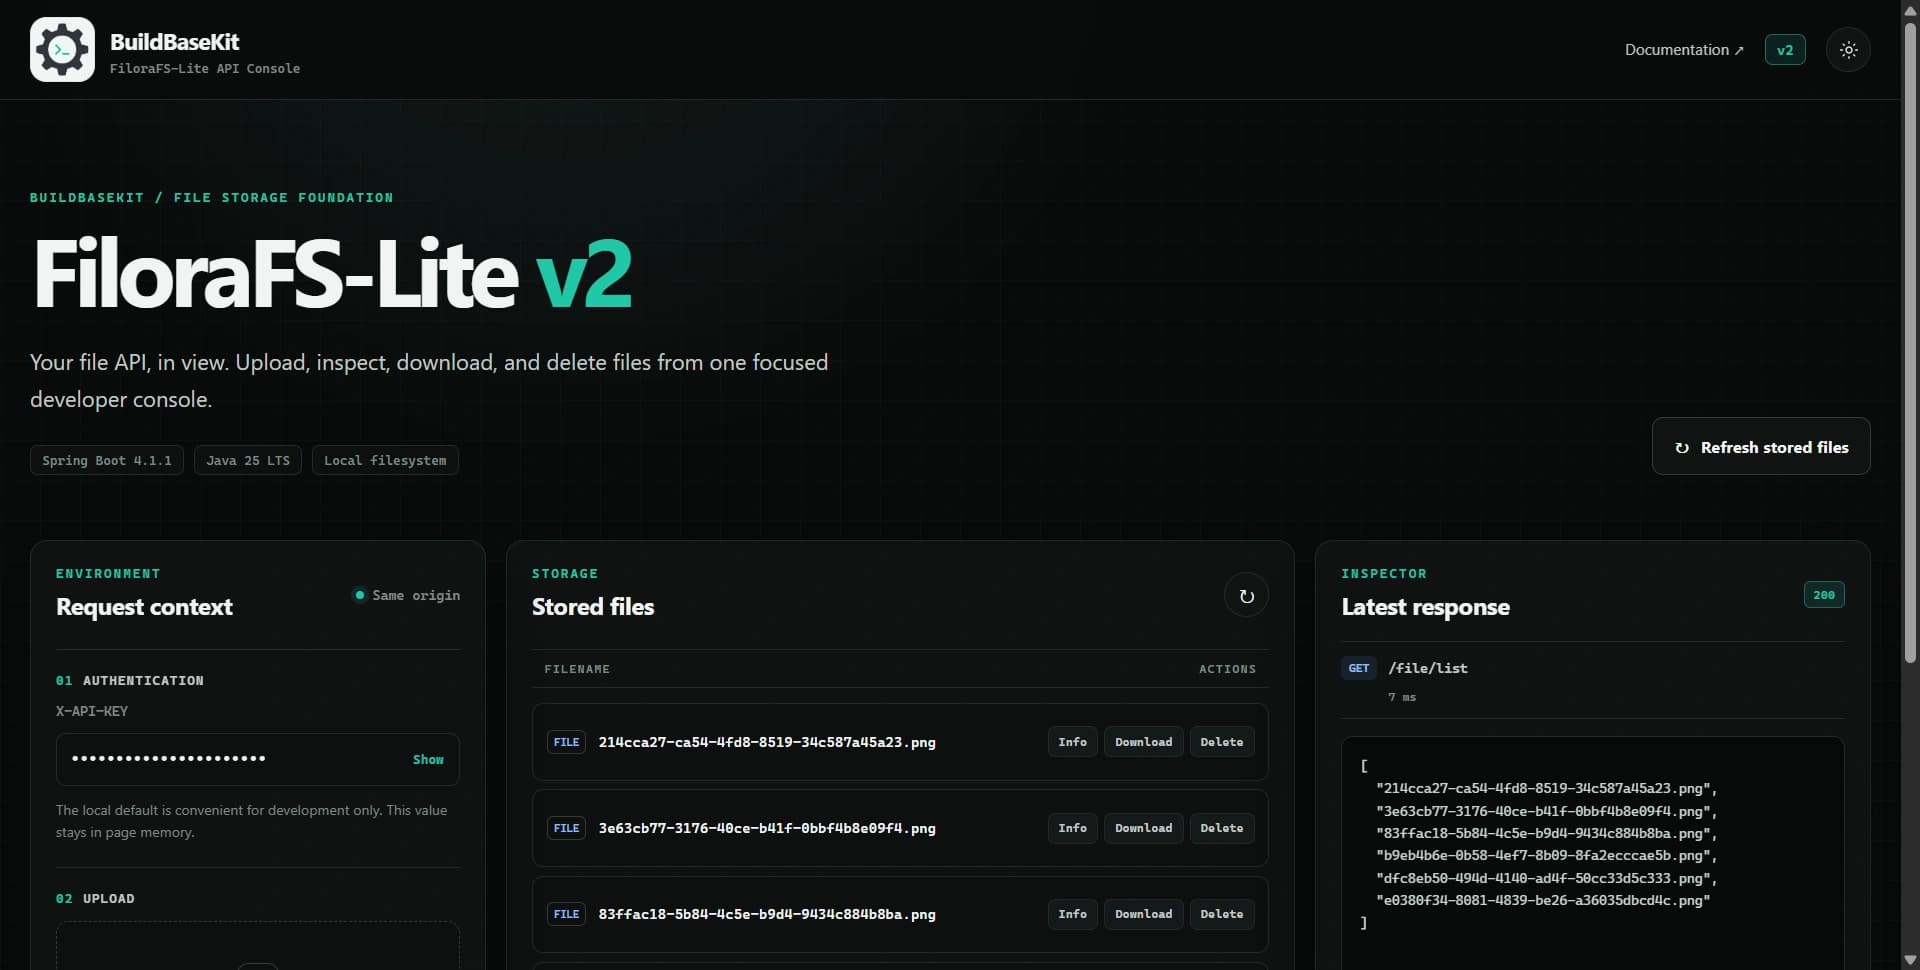
Task: Delete the 214cca27 png file
Action: (1221, 742)
